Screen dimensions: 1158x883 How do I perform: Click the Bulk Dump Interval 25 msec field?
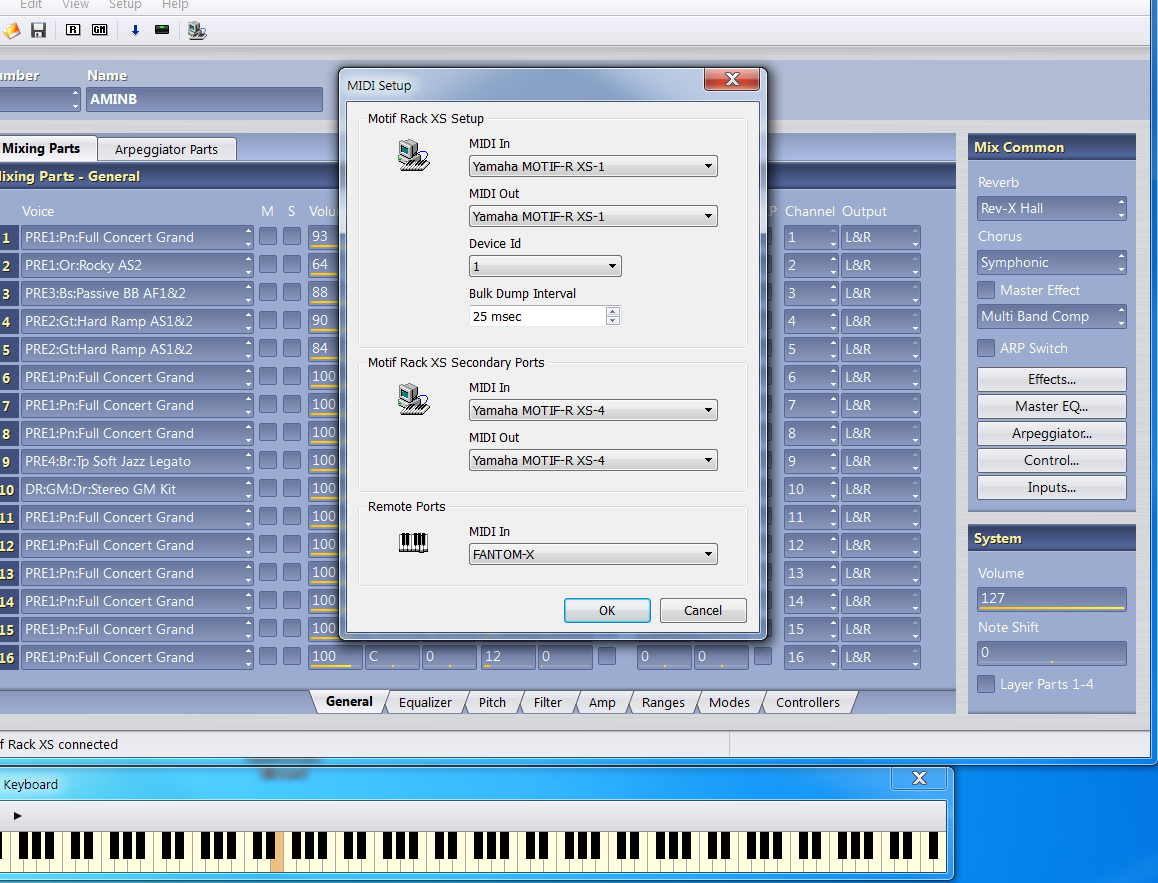coord(545,316)
